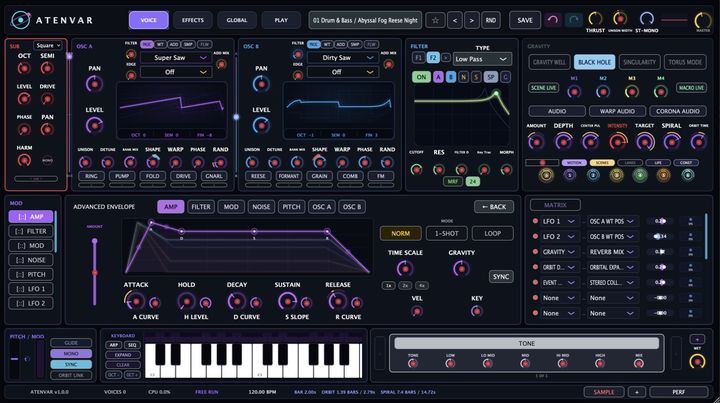Click the RND randomize button

[x=490, y=20]
